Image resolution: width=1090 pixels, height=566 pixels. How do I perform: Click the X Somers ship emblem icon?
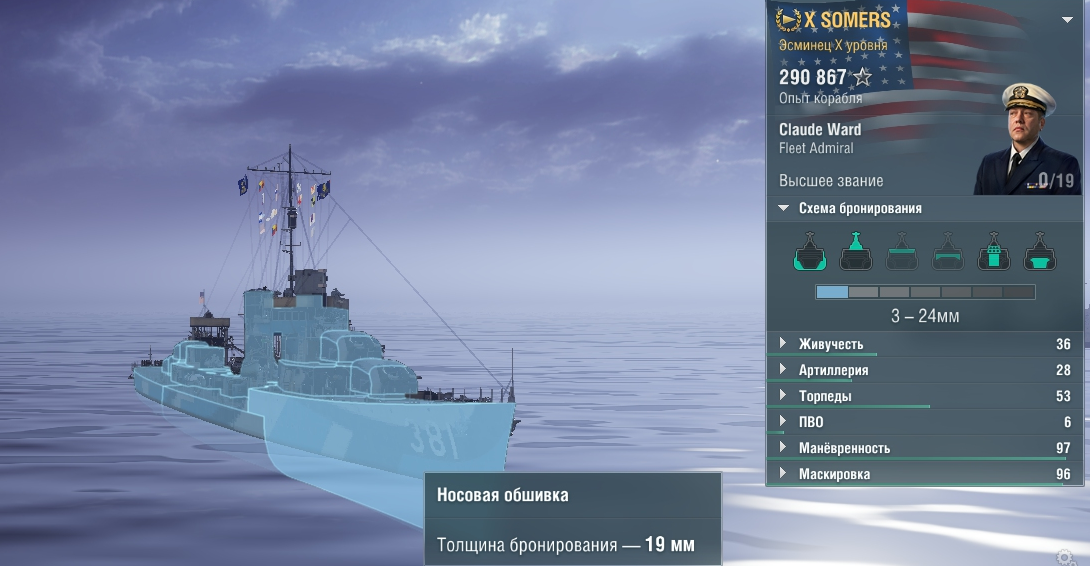788,20
